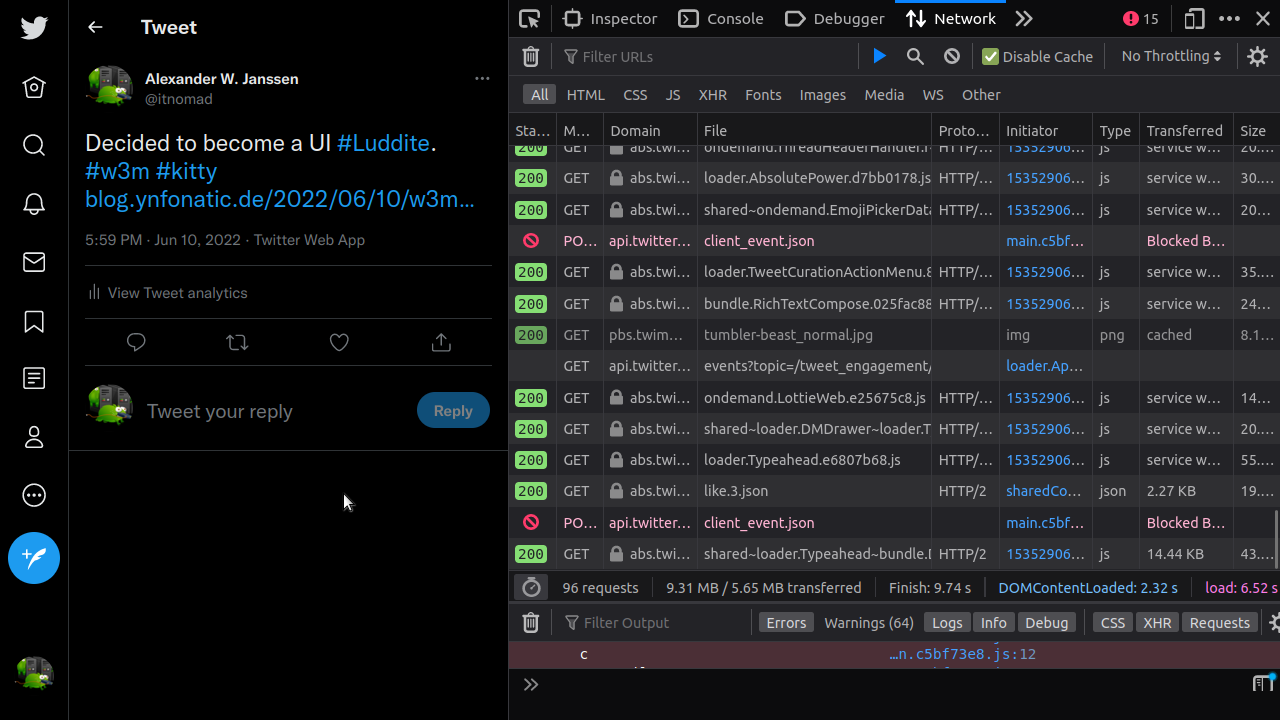Reply to tweet via speech bubble icon
Image resolution: width=1280 pixels, height=720 pixels.
pos(136,342)
